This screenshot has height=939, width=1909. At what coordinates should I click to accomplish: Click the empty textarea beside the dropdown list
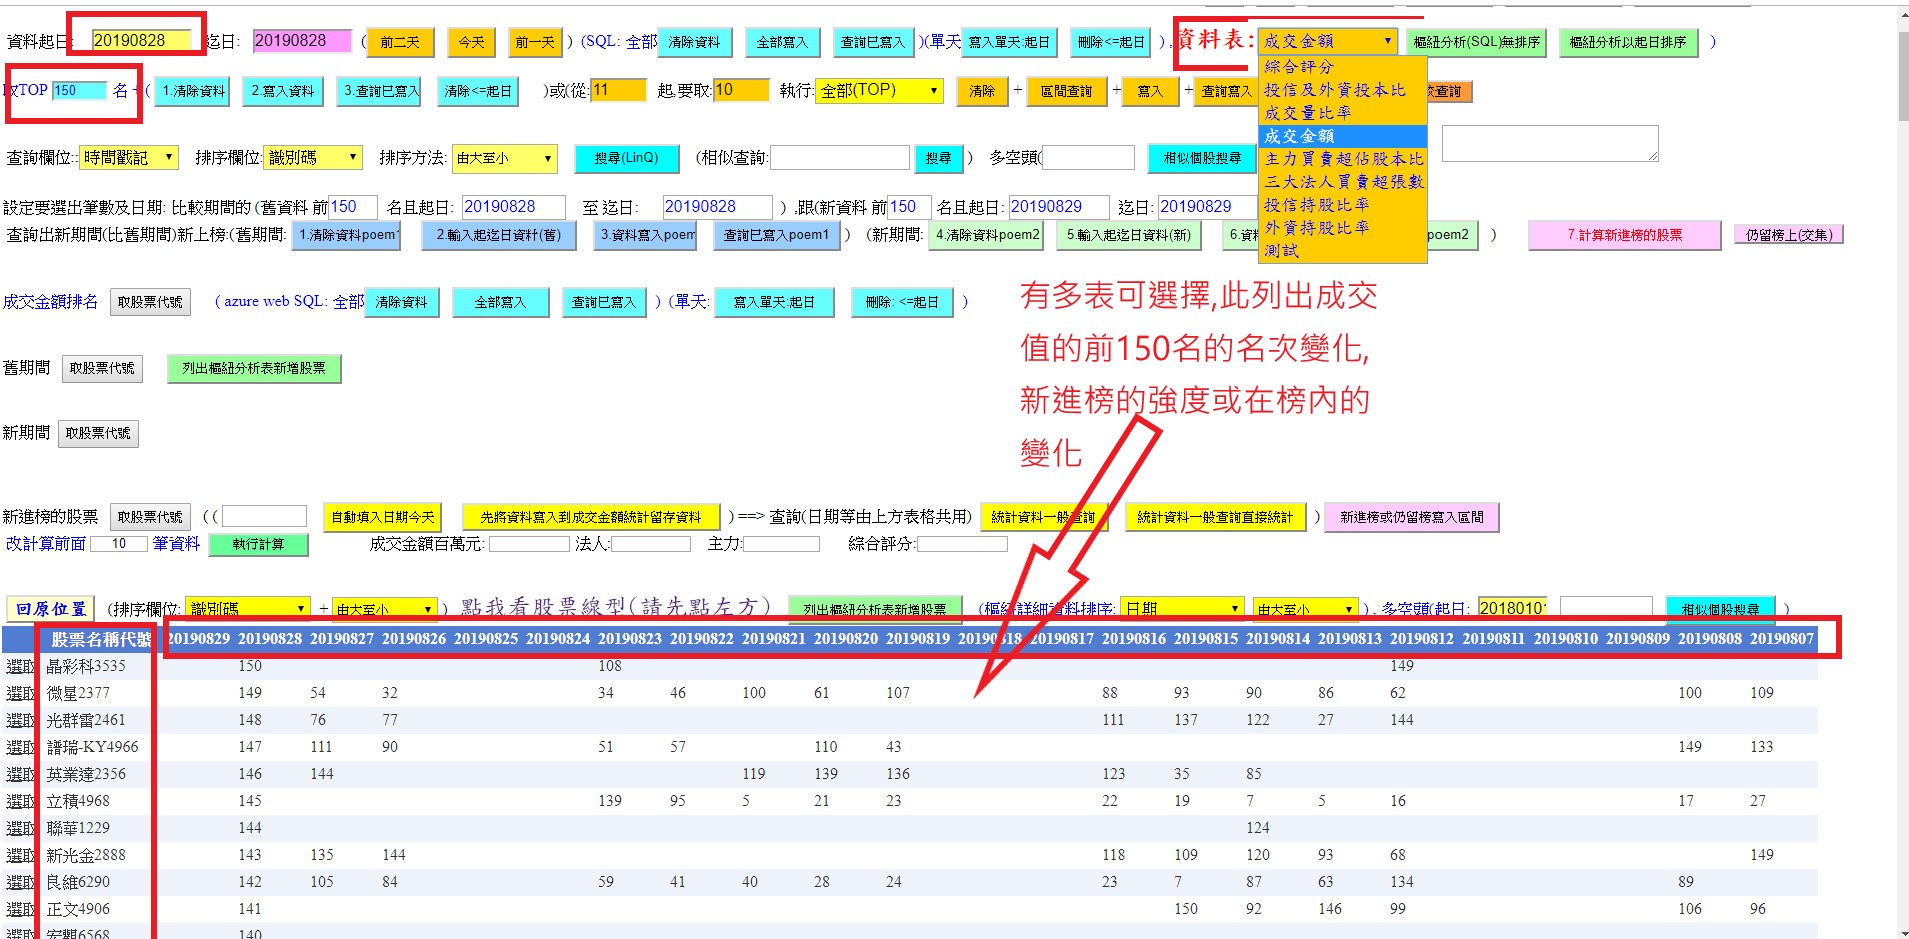1550,143
